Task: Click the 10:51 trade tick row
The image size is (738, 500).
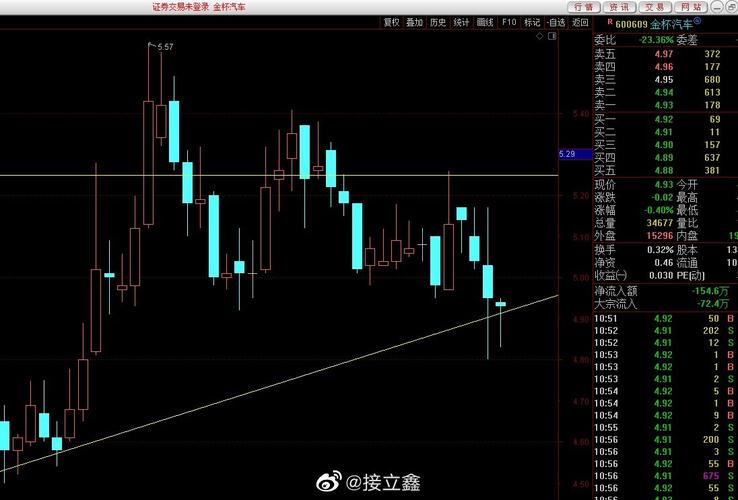Action: [x=666, y=319]
